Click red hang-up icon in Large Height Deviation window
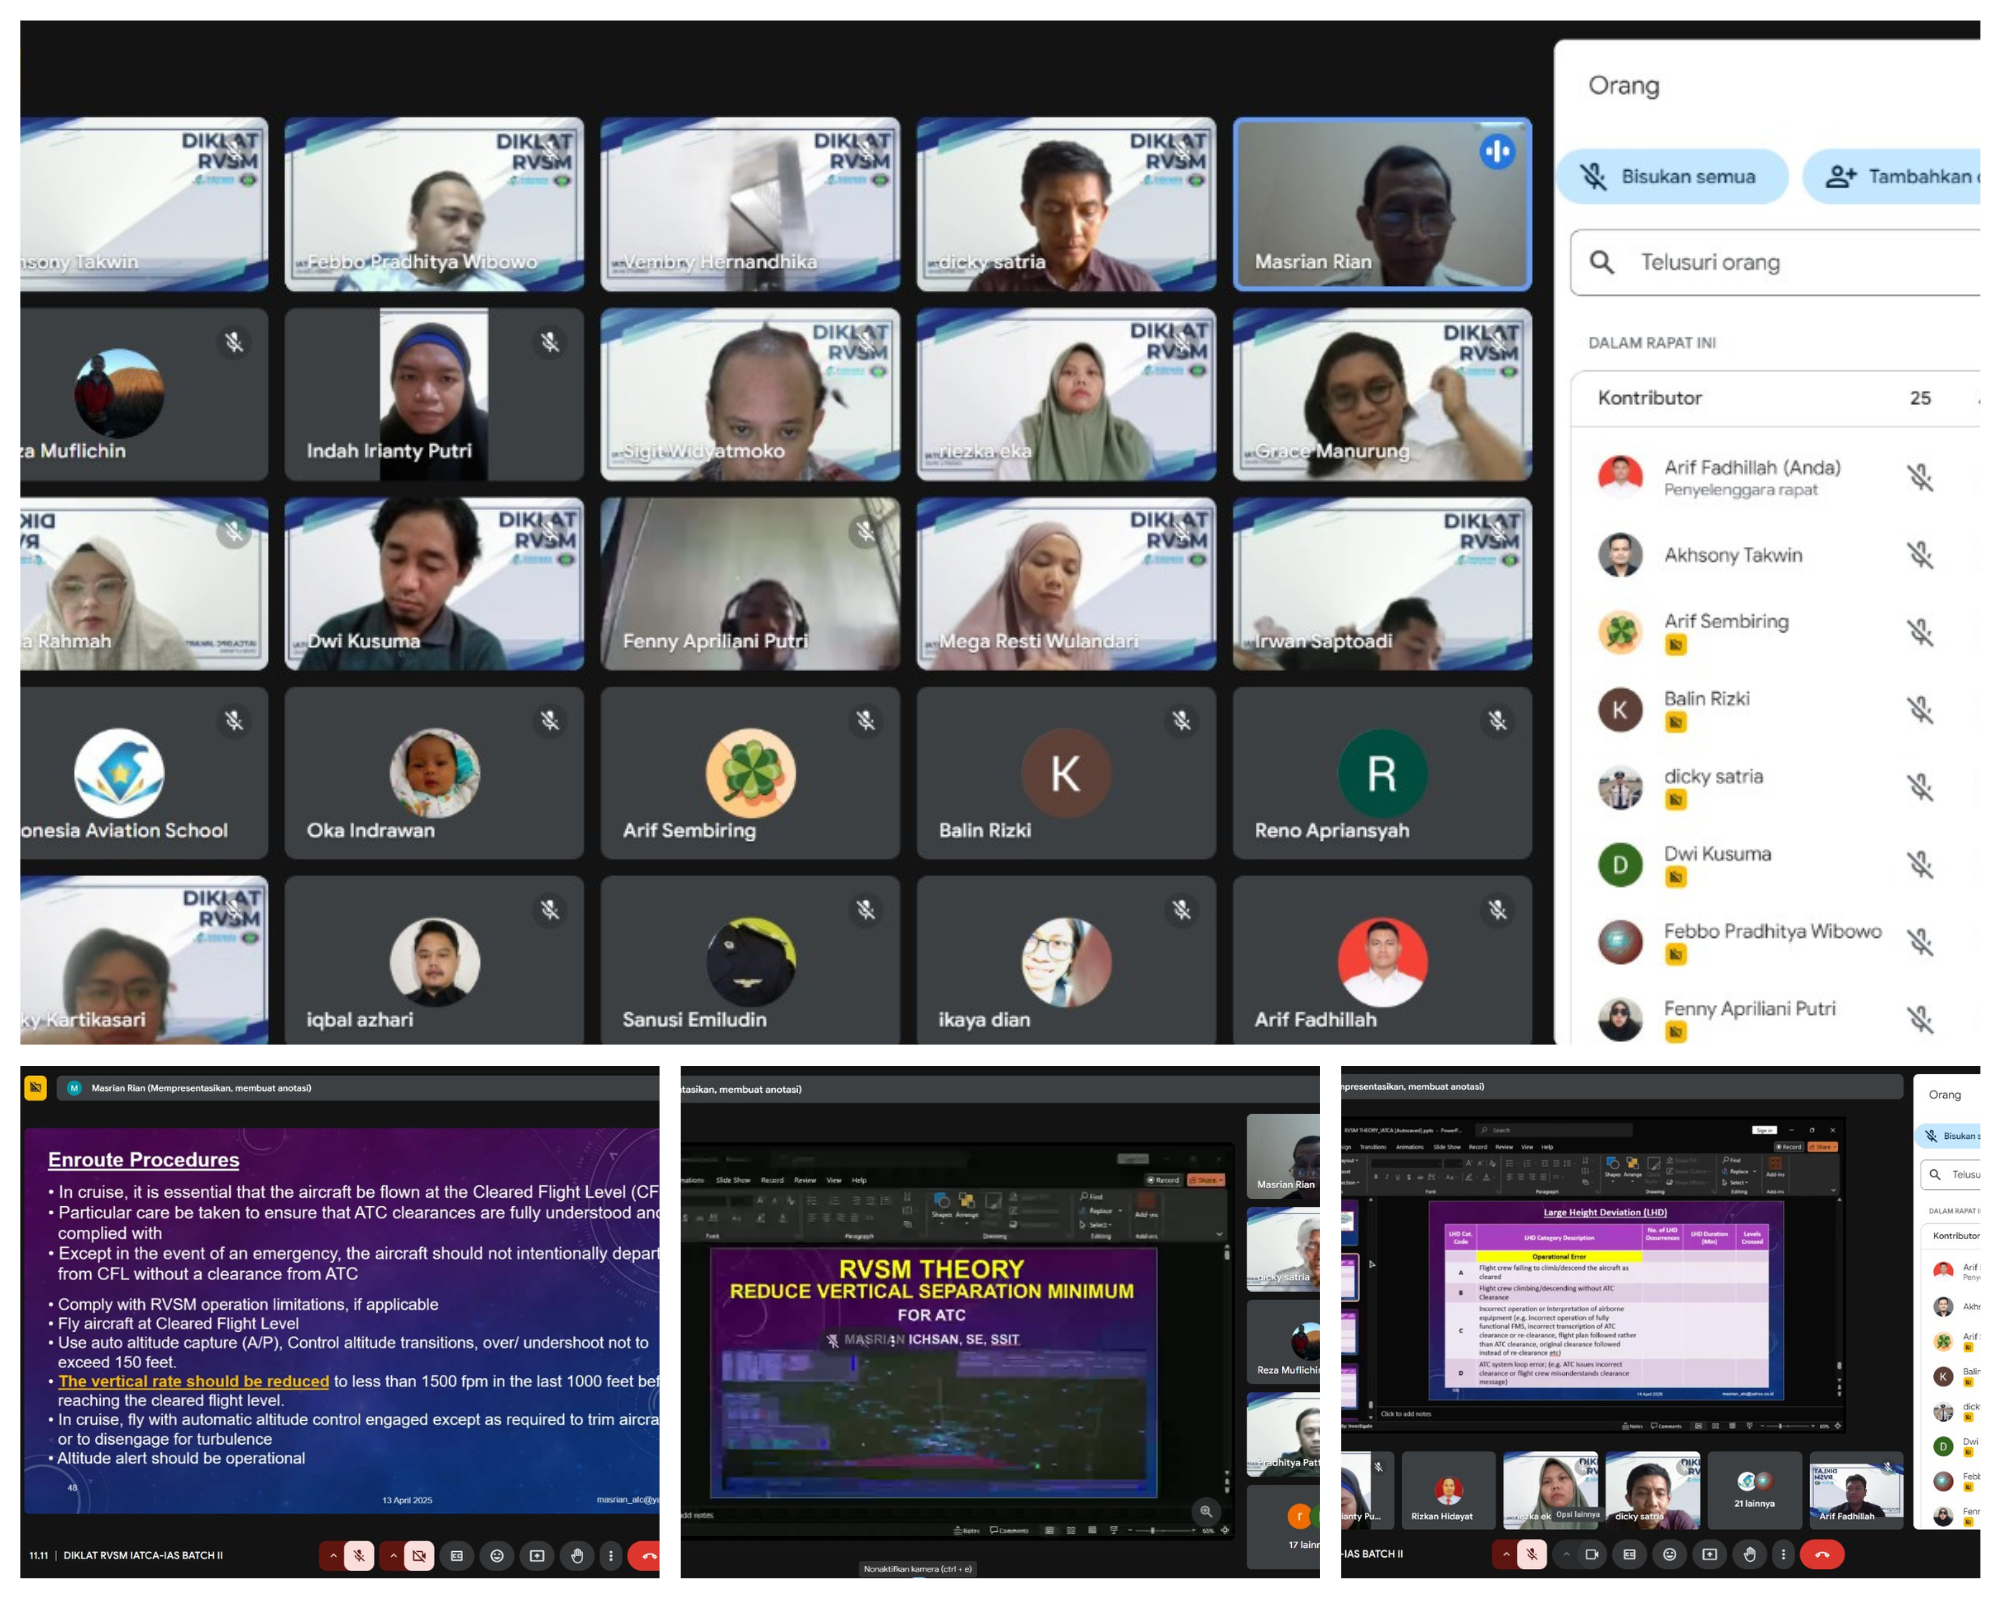 coord(1822,1554)
